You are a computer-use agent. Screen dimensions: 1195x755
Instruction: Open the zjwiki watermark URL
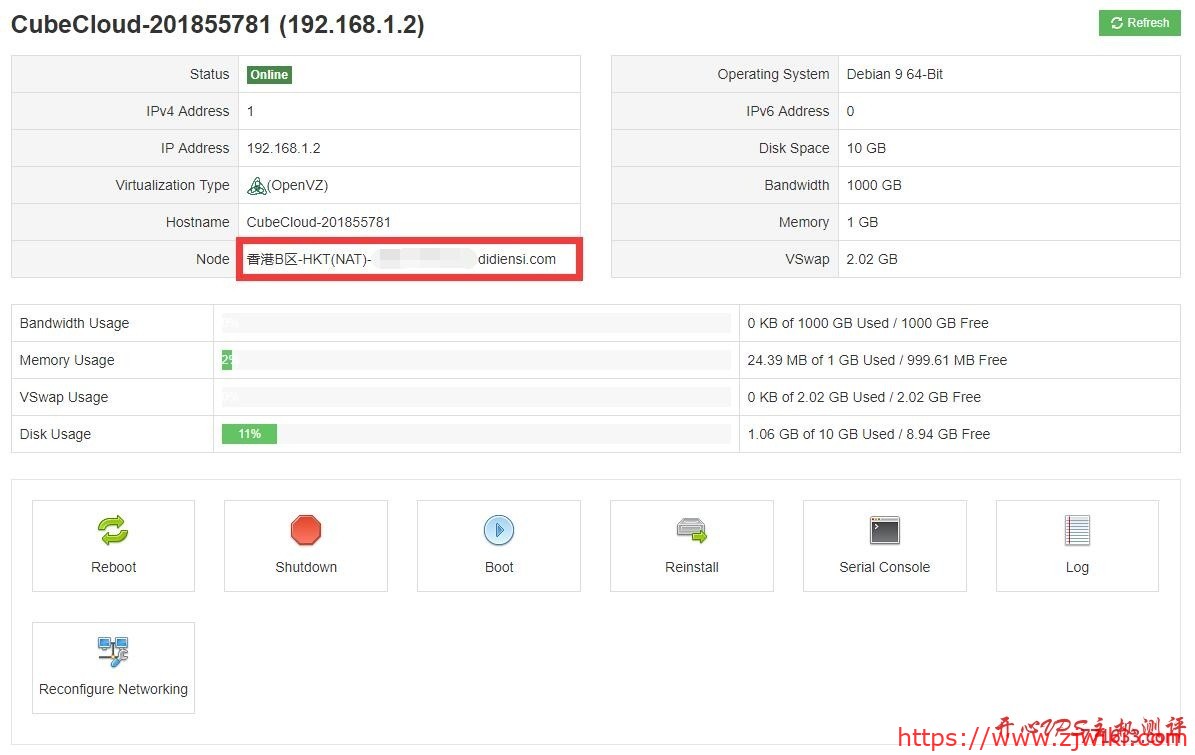pos(1040,738)
